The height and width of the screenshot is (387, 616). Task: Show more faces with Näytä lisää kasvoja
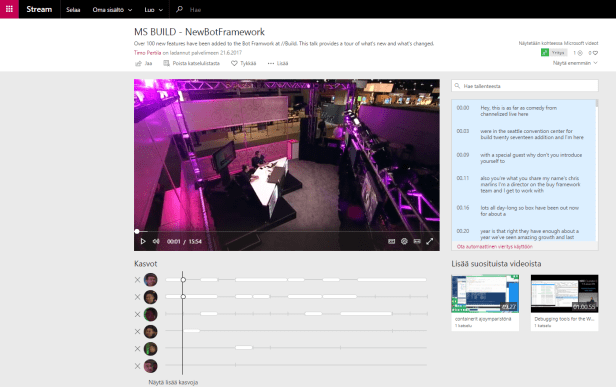pos(173,382)
